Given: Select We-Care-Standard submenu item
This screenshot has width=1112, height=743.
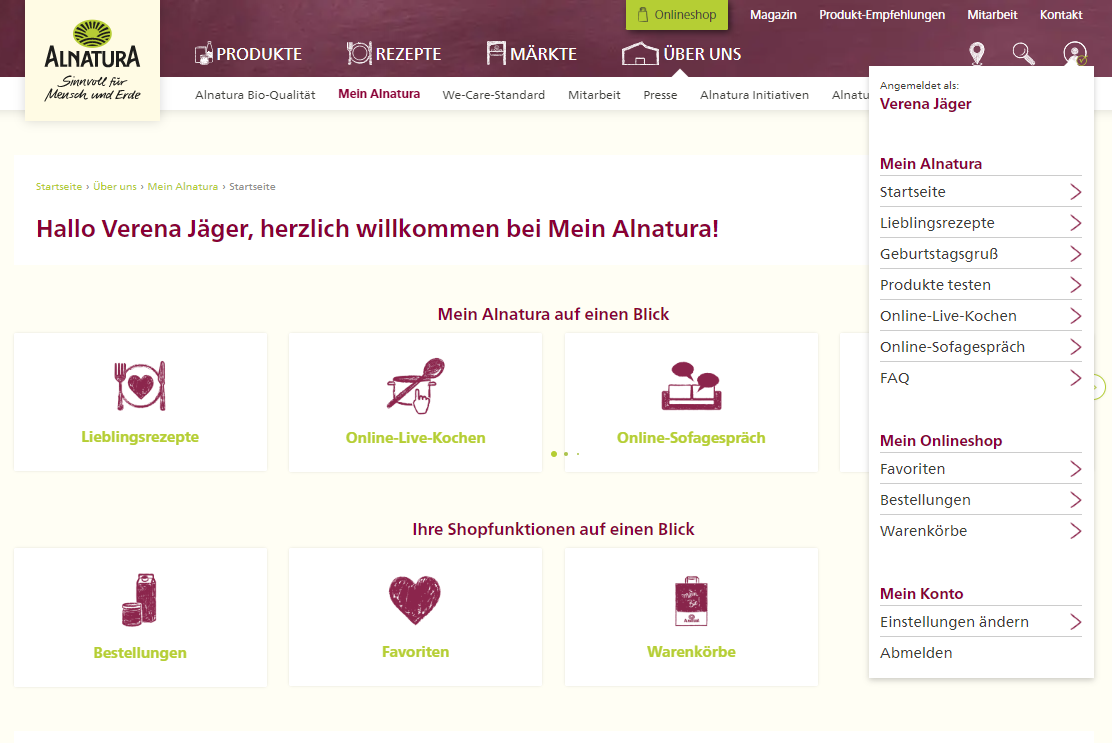Looking at the screenshot, I should point(494,95).
